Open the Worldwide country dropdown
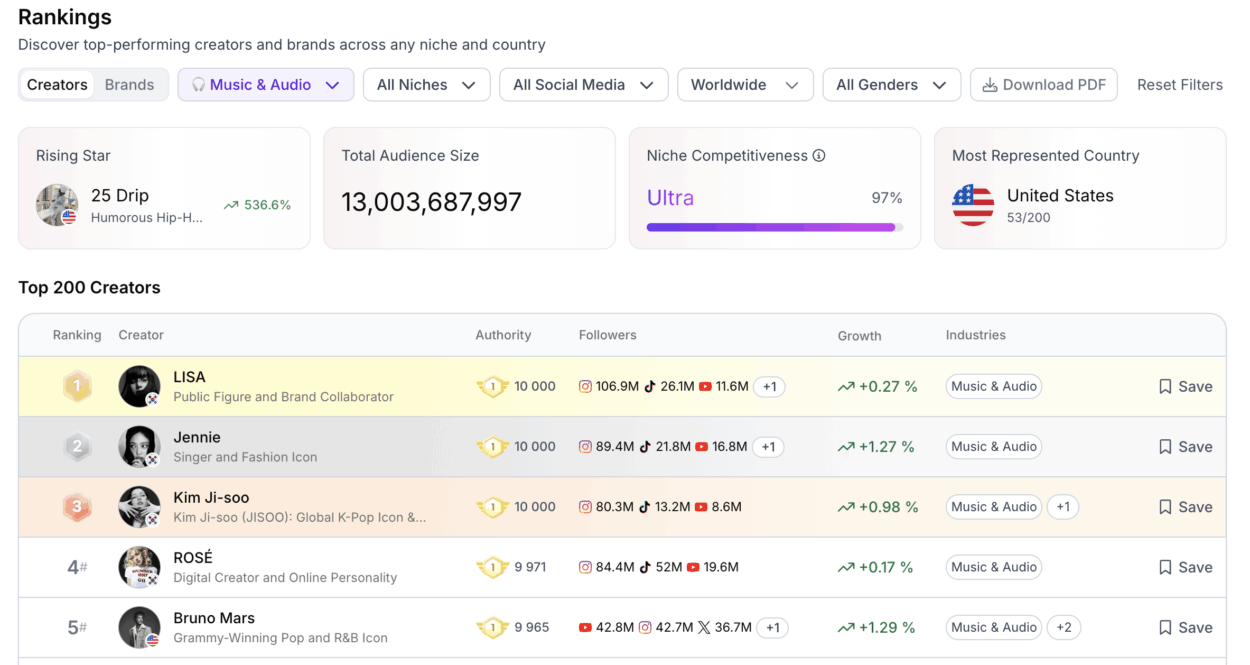 pyautogui.click(x=745, y=85)
